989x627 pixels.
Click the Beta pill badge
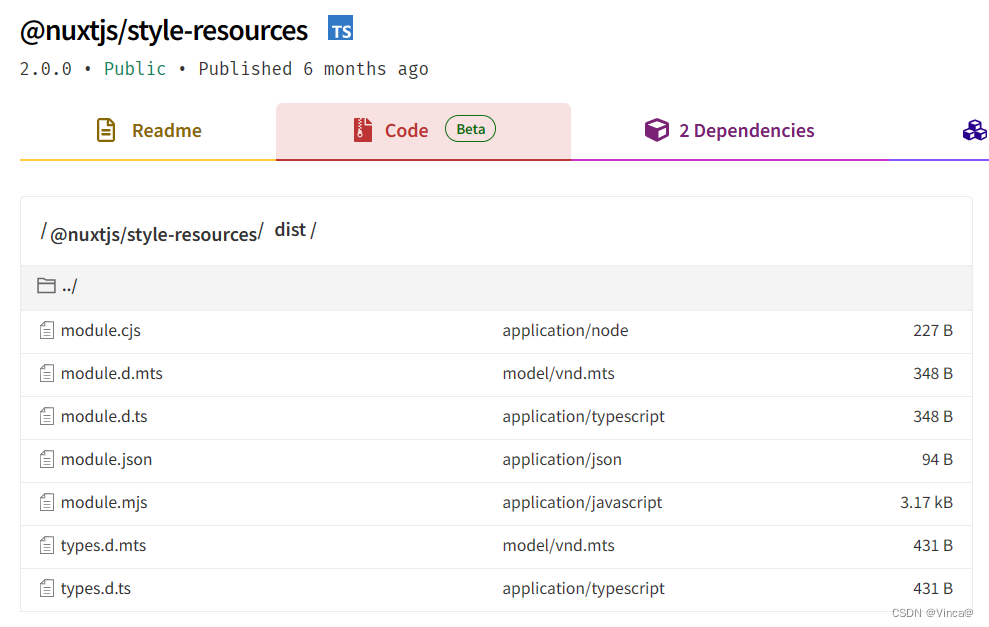pyautogui.click(x=470, y=128)
